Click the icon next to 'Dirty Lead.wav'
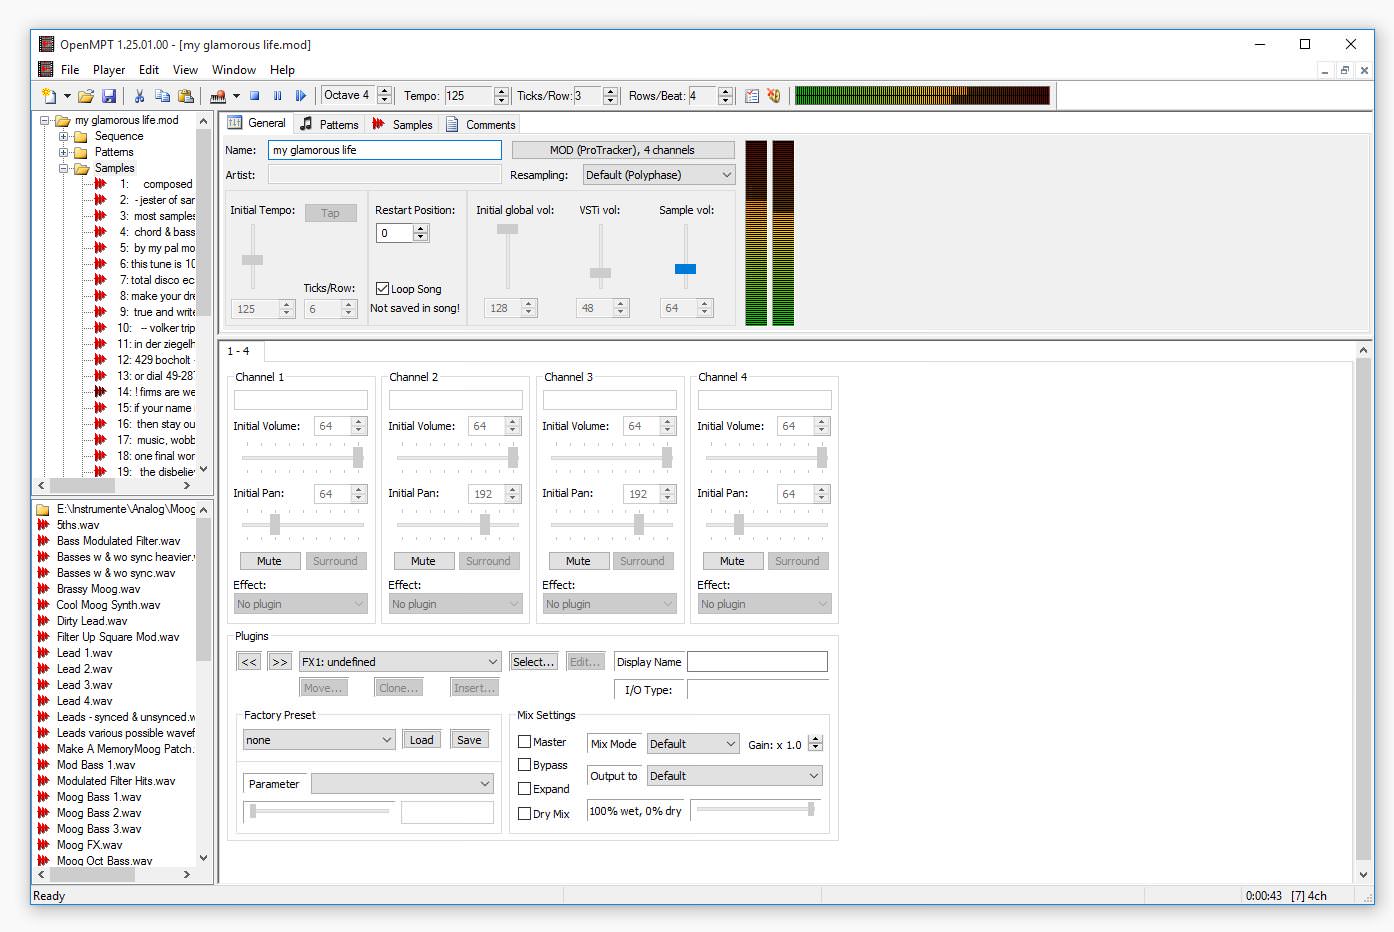 point(43,621)
